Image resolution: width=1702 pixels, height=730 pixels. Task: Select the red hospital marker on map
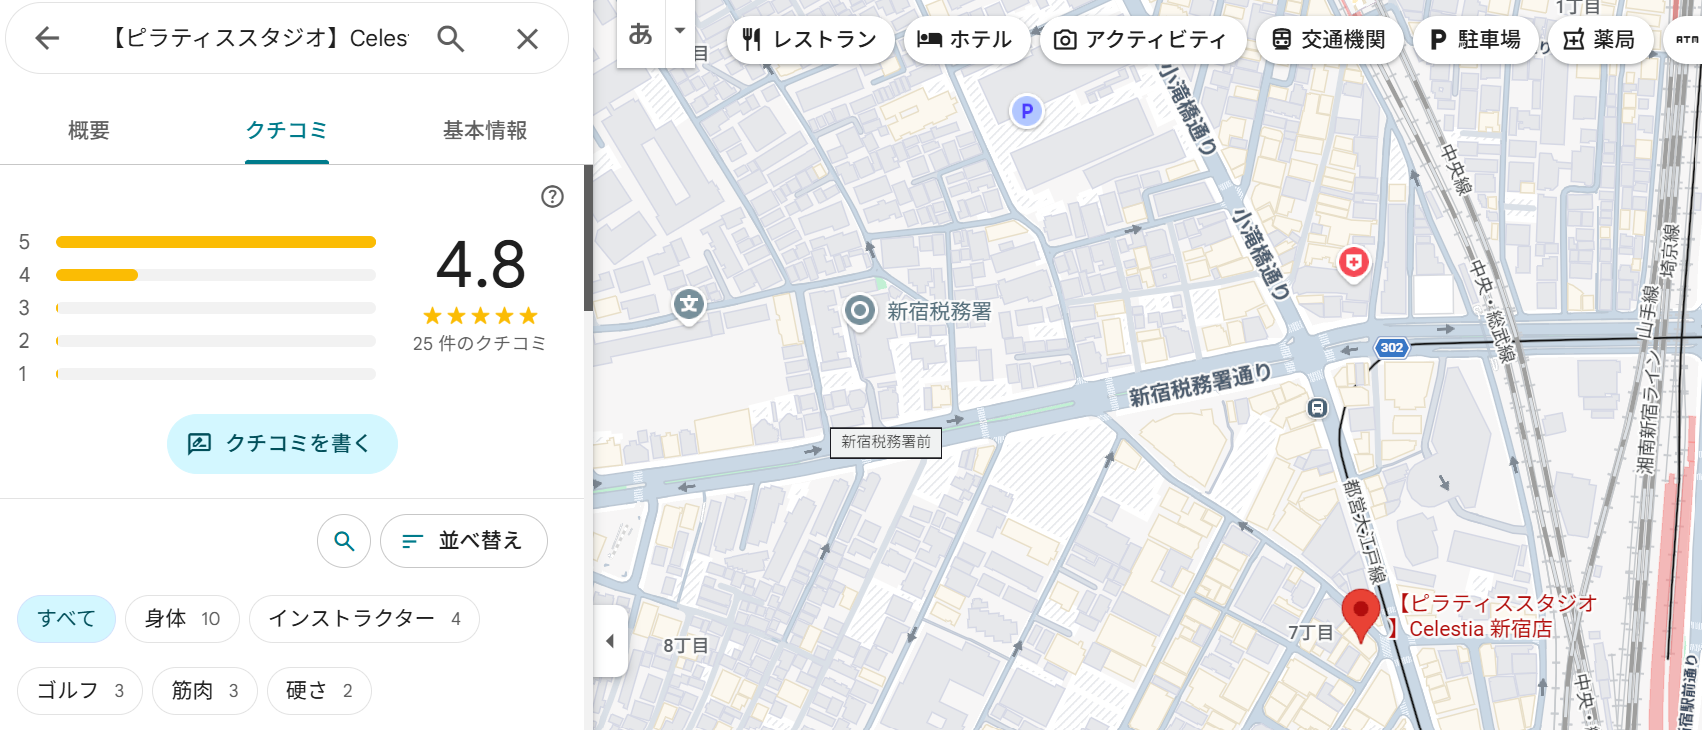coord(1353,263)
